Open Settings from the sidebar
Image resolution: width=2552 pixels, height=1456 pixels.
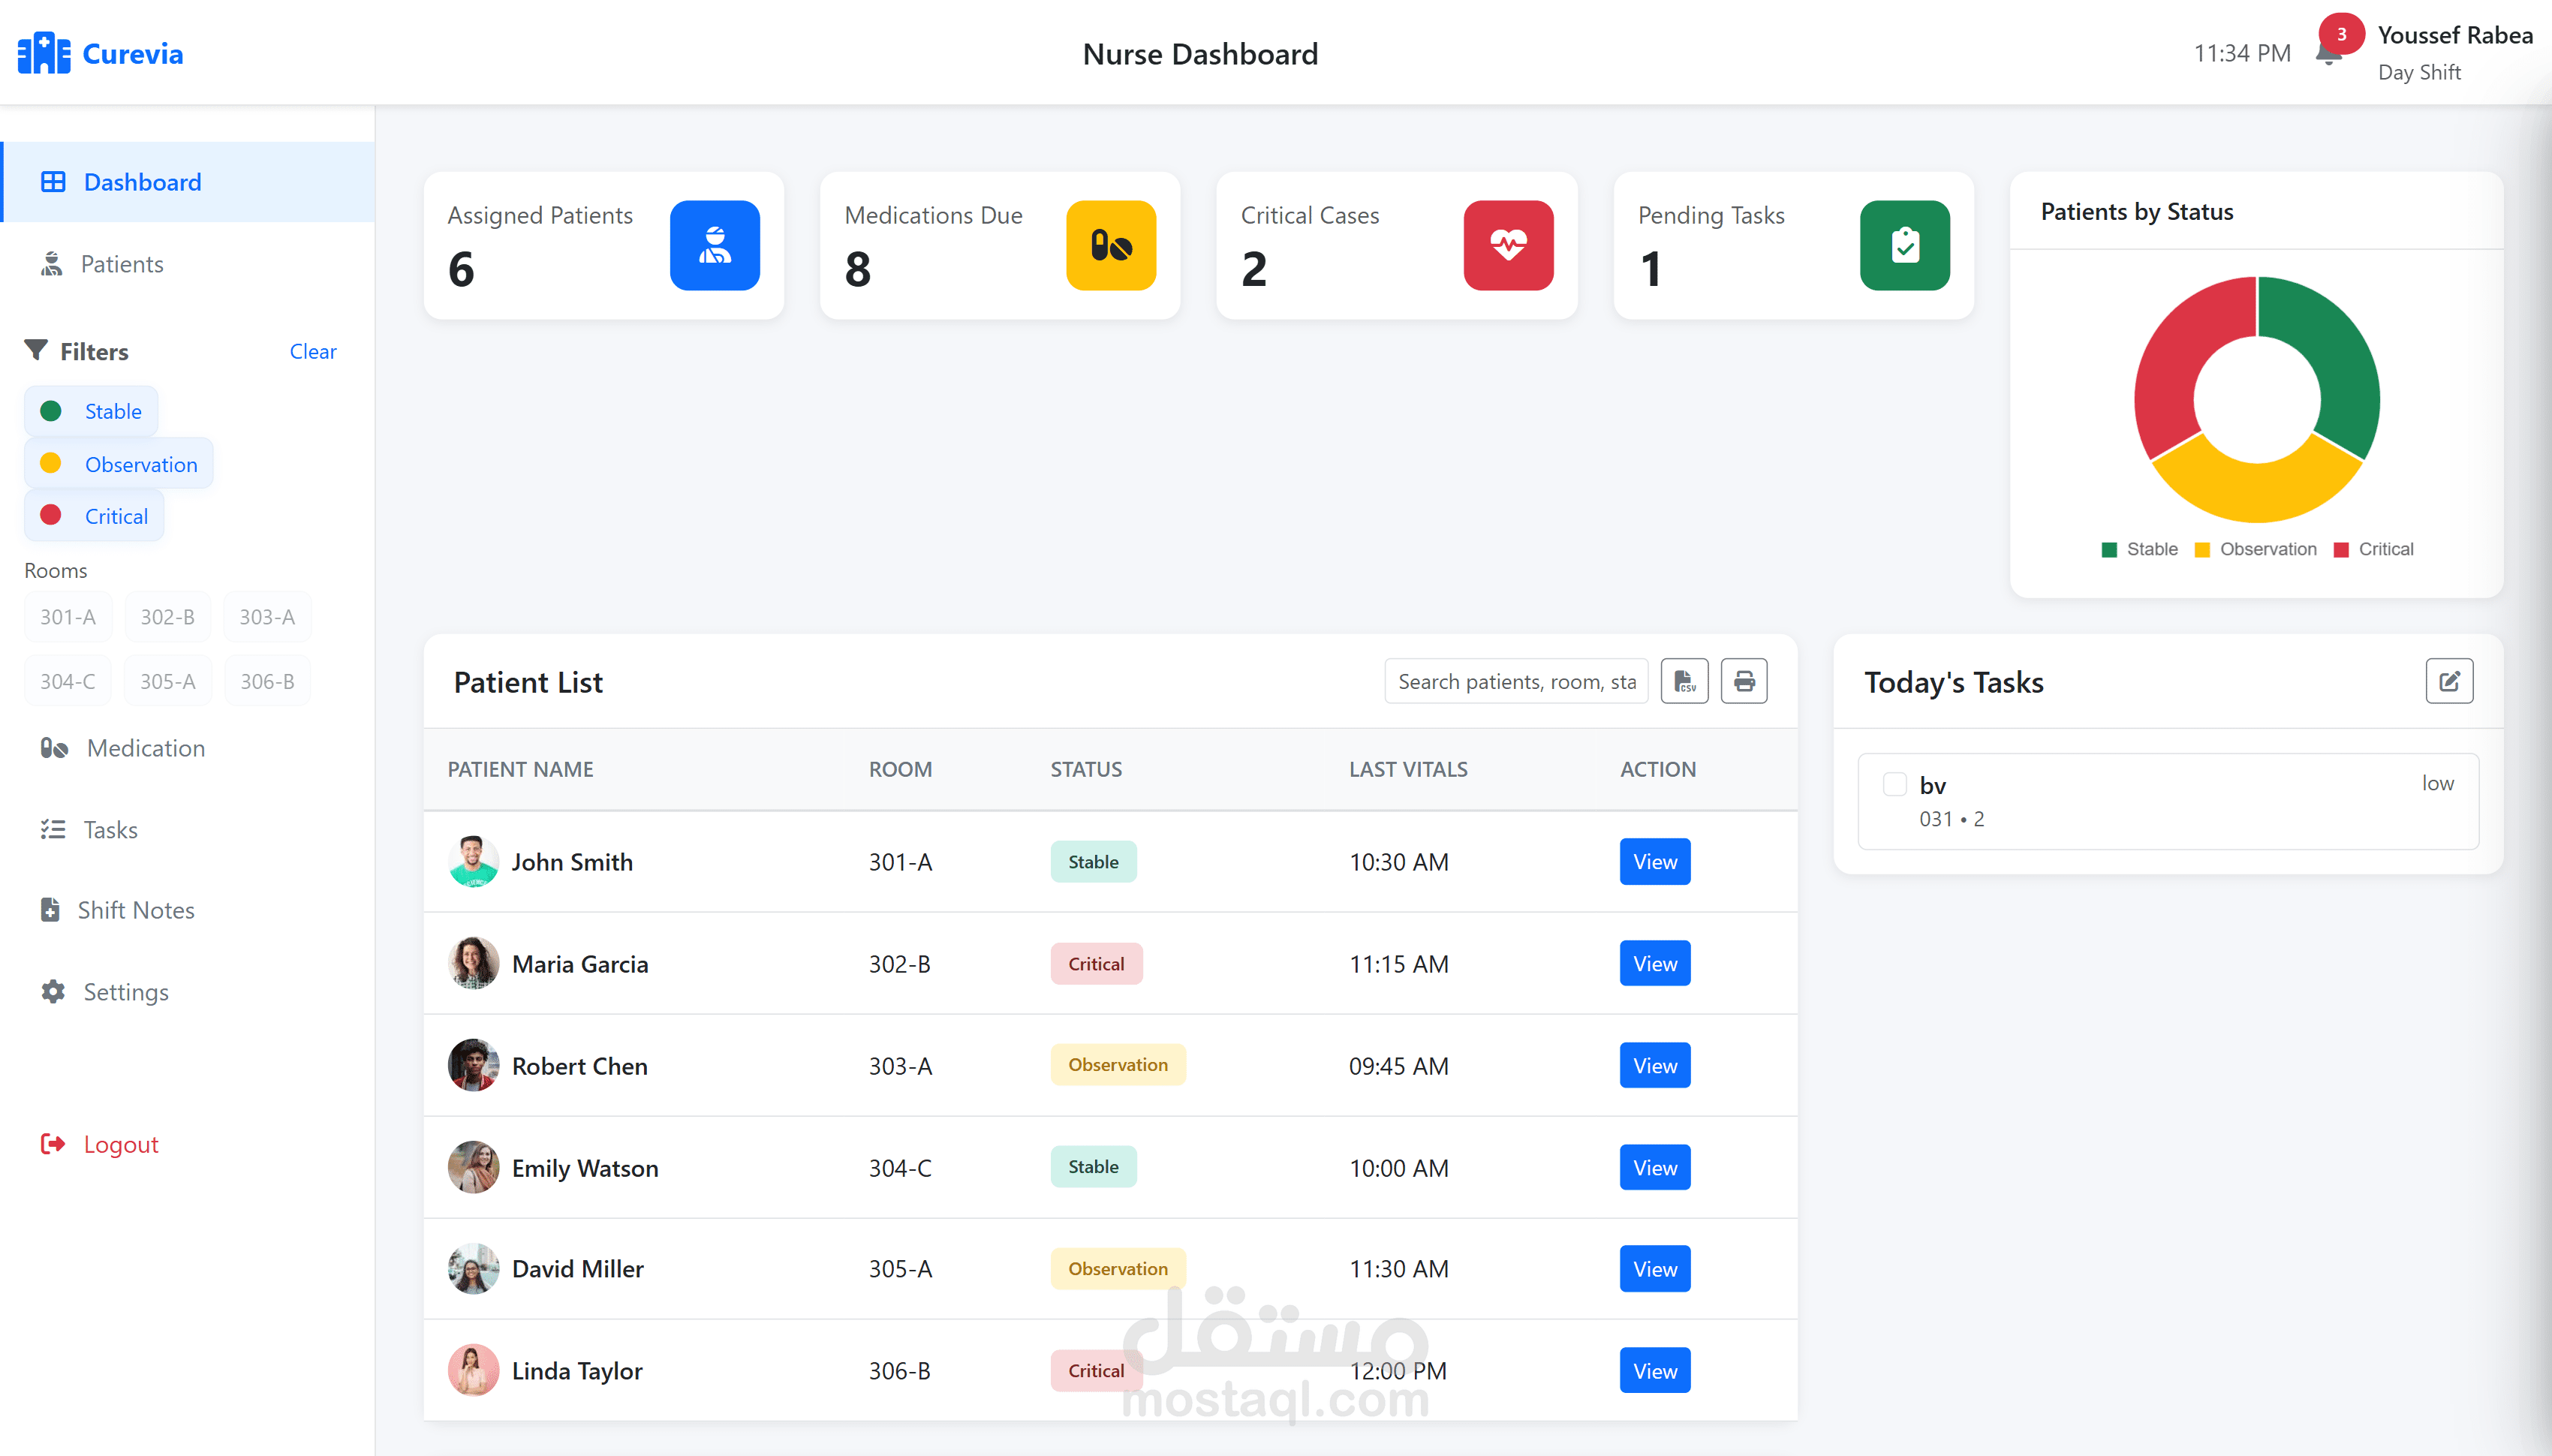click(x=188, y=992)
